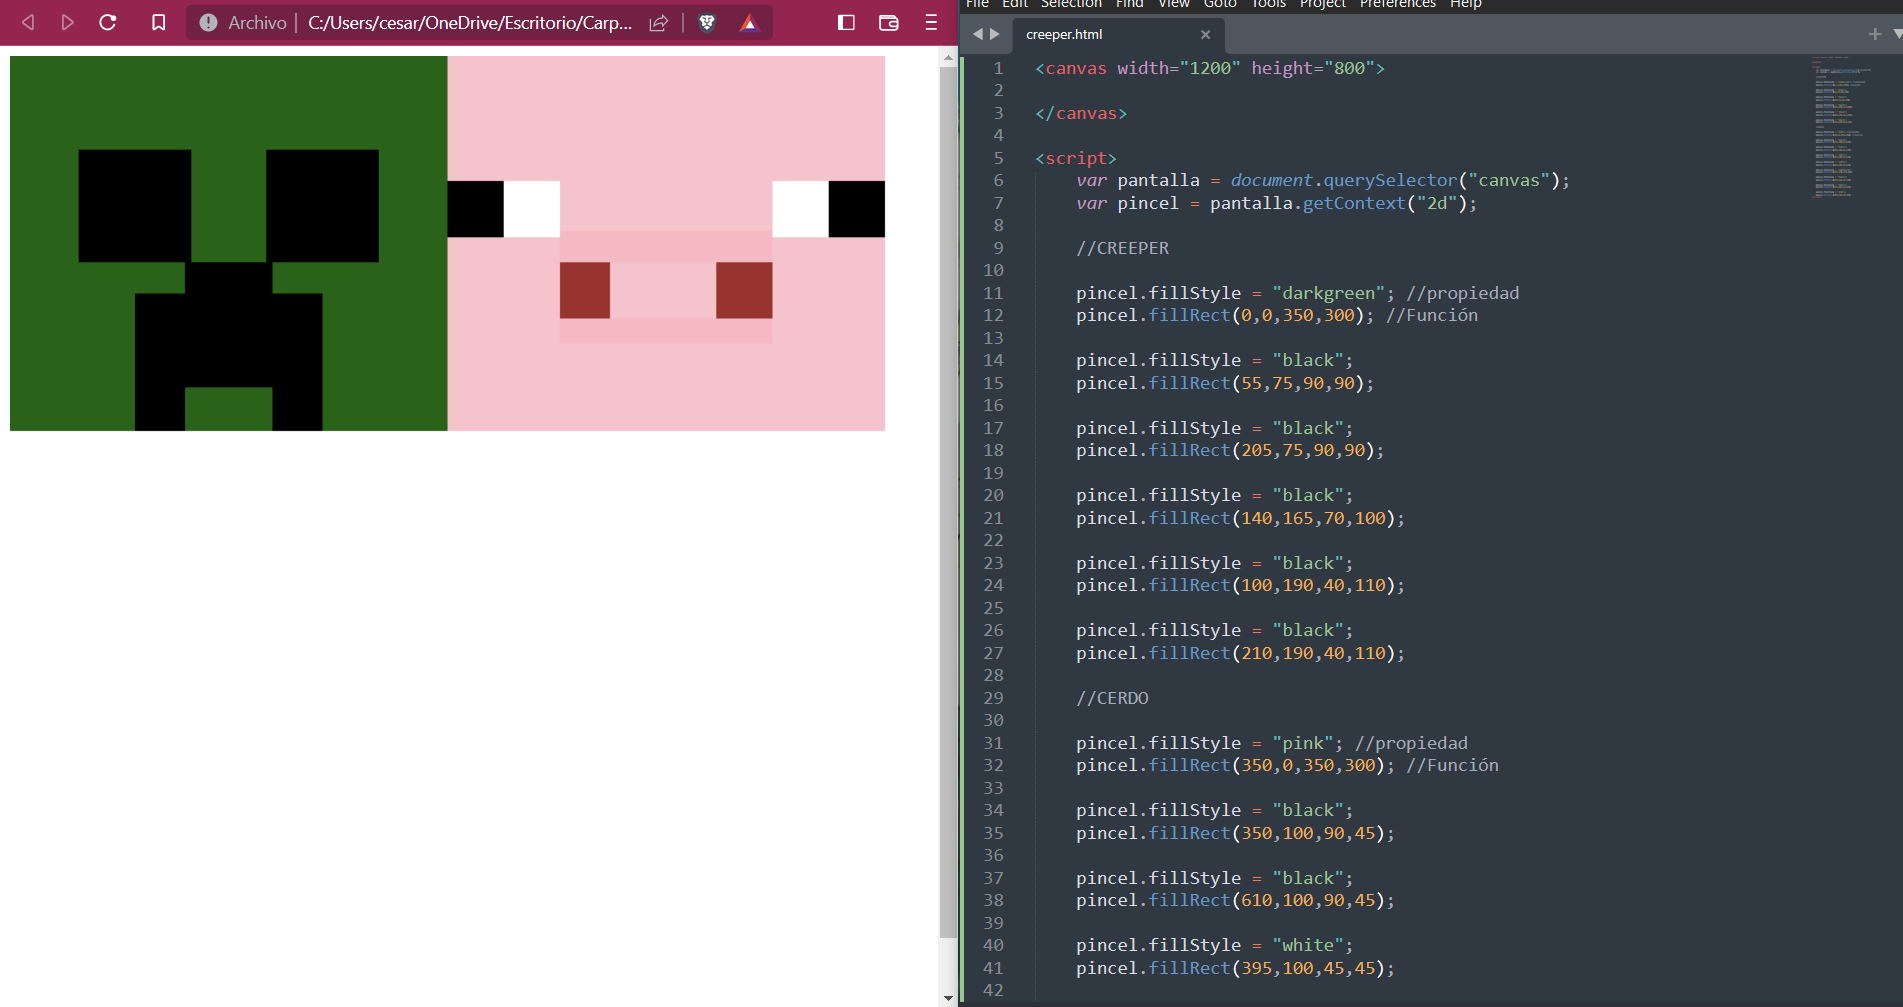Click the getContext("2d") code
Viewport: 1903px width, 1007px height.
click(1384, 203)
